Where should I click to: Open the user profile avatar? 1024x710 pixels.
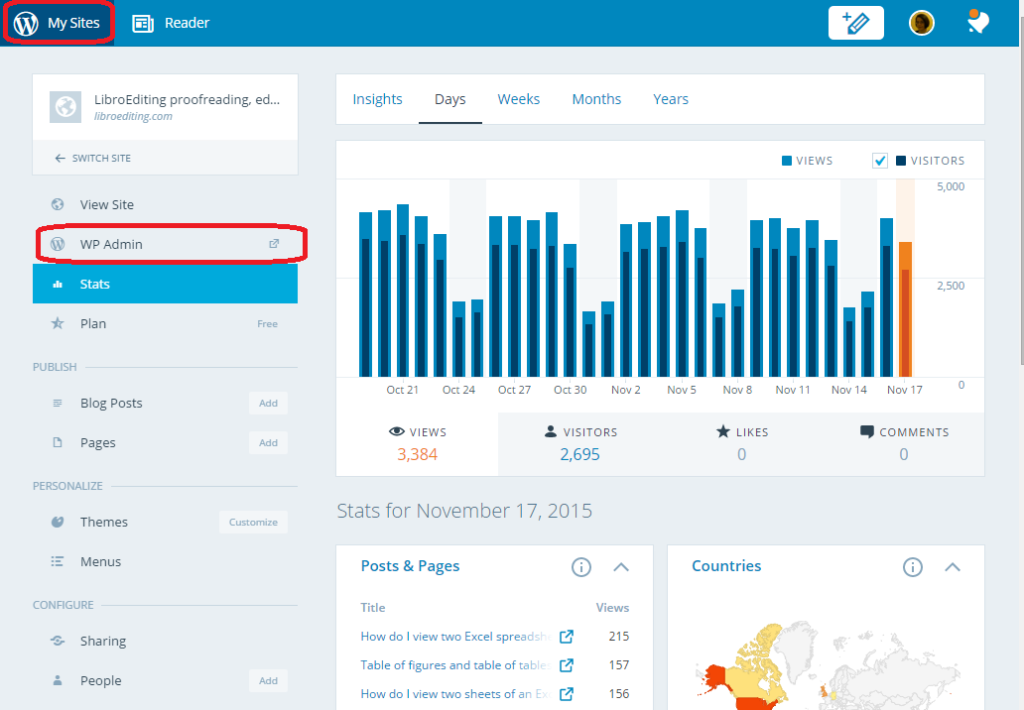[x=921, y=23]
